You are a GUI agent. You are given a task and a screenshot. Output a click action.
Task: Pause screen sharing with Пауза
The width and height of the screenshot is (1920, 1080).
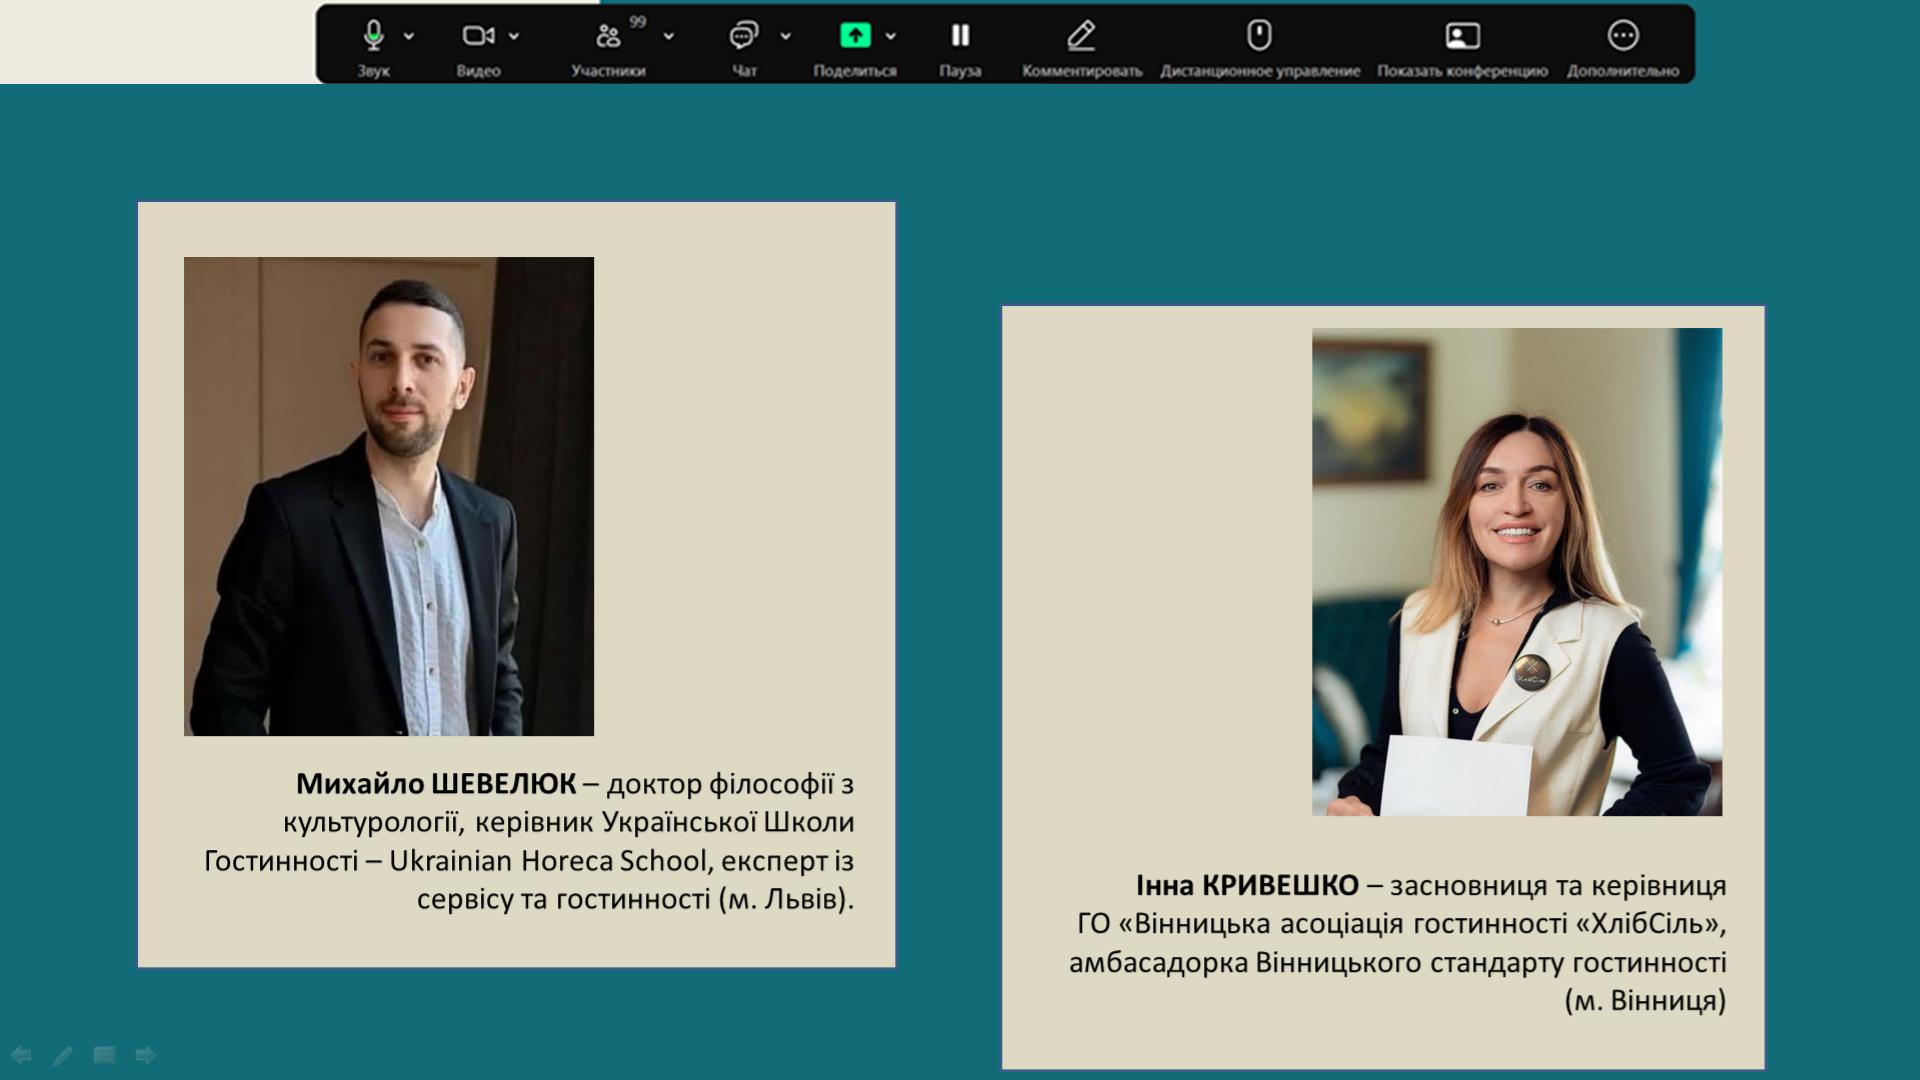point(960,36)
